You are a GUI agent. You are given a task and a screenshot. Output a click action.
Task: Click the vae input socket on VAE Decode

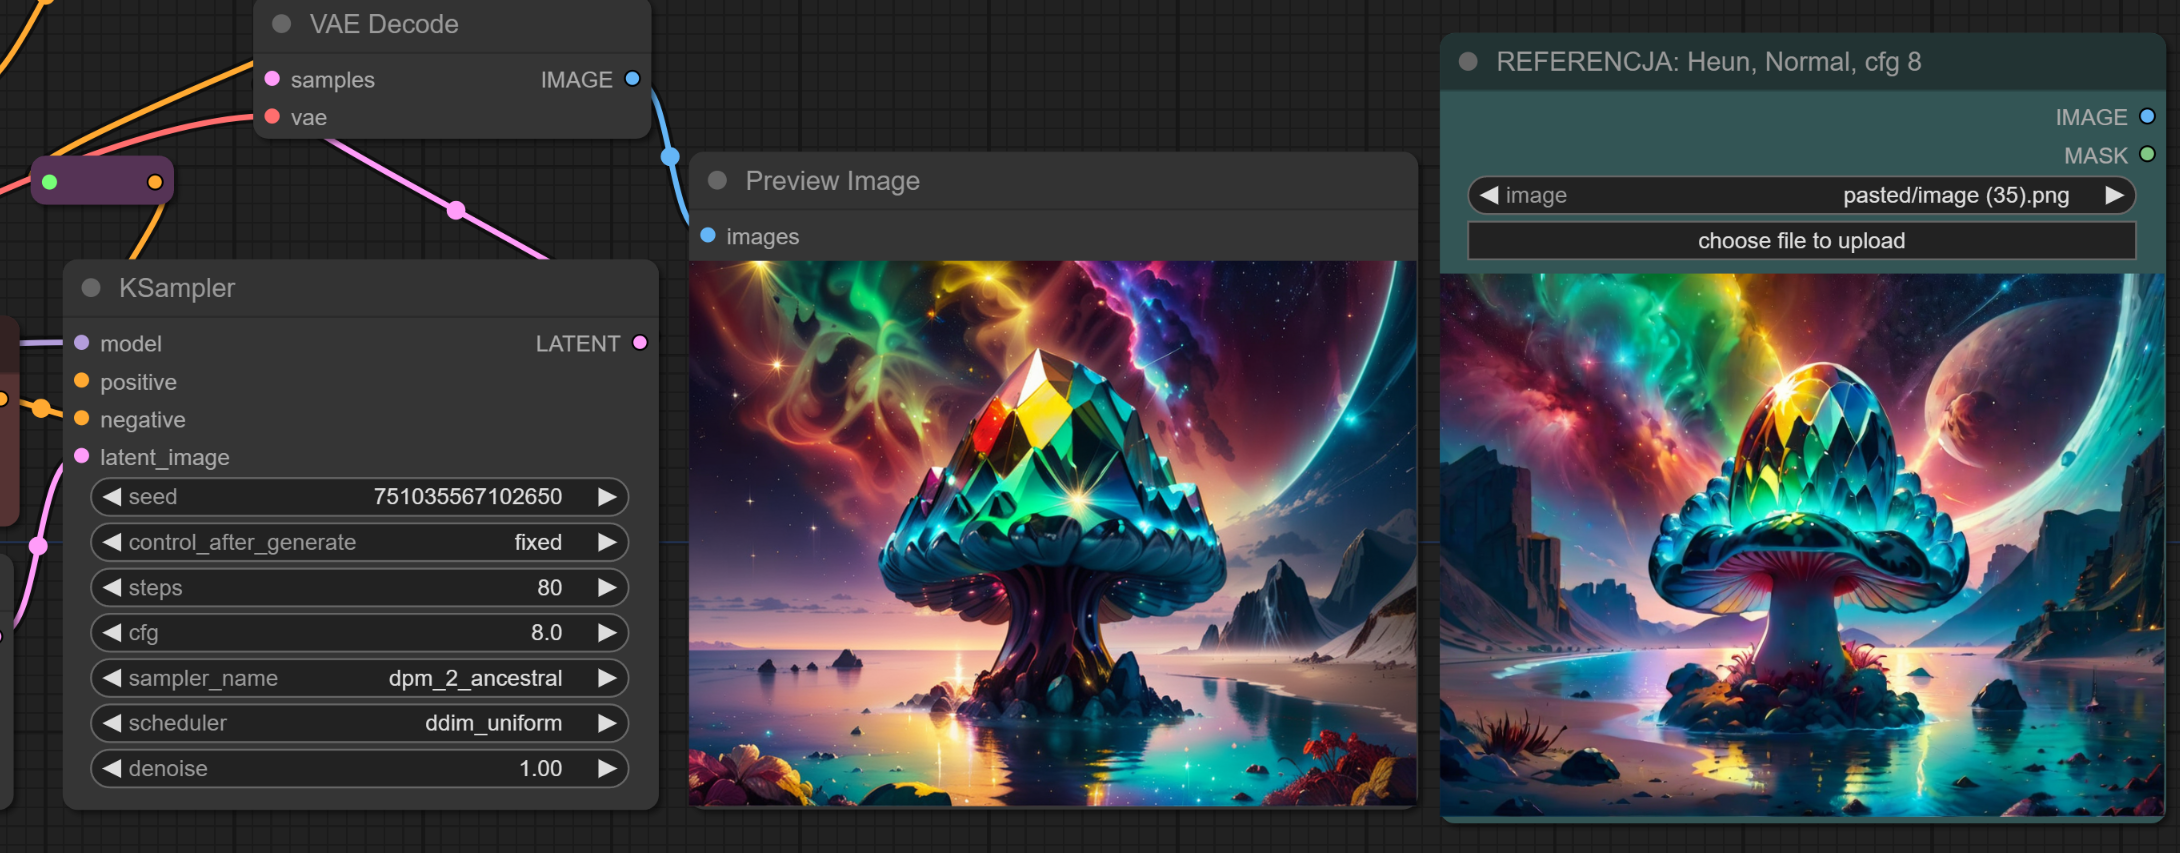click(272, 117)
